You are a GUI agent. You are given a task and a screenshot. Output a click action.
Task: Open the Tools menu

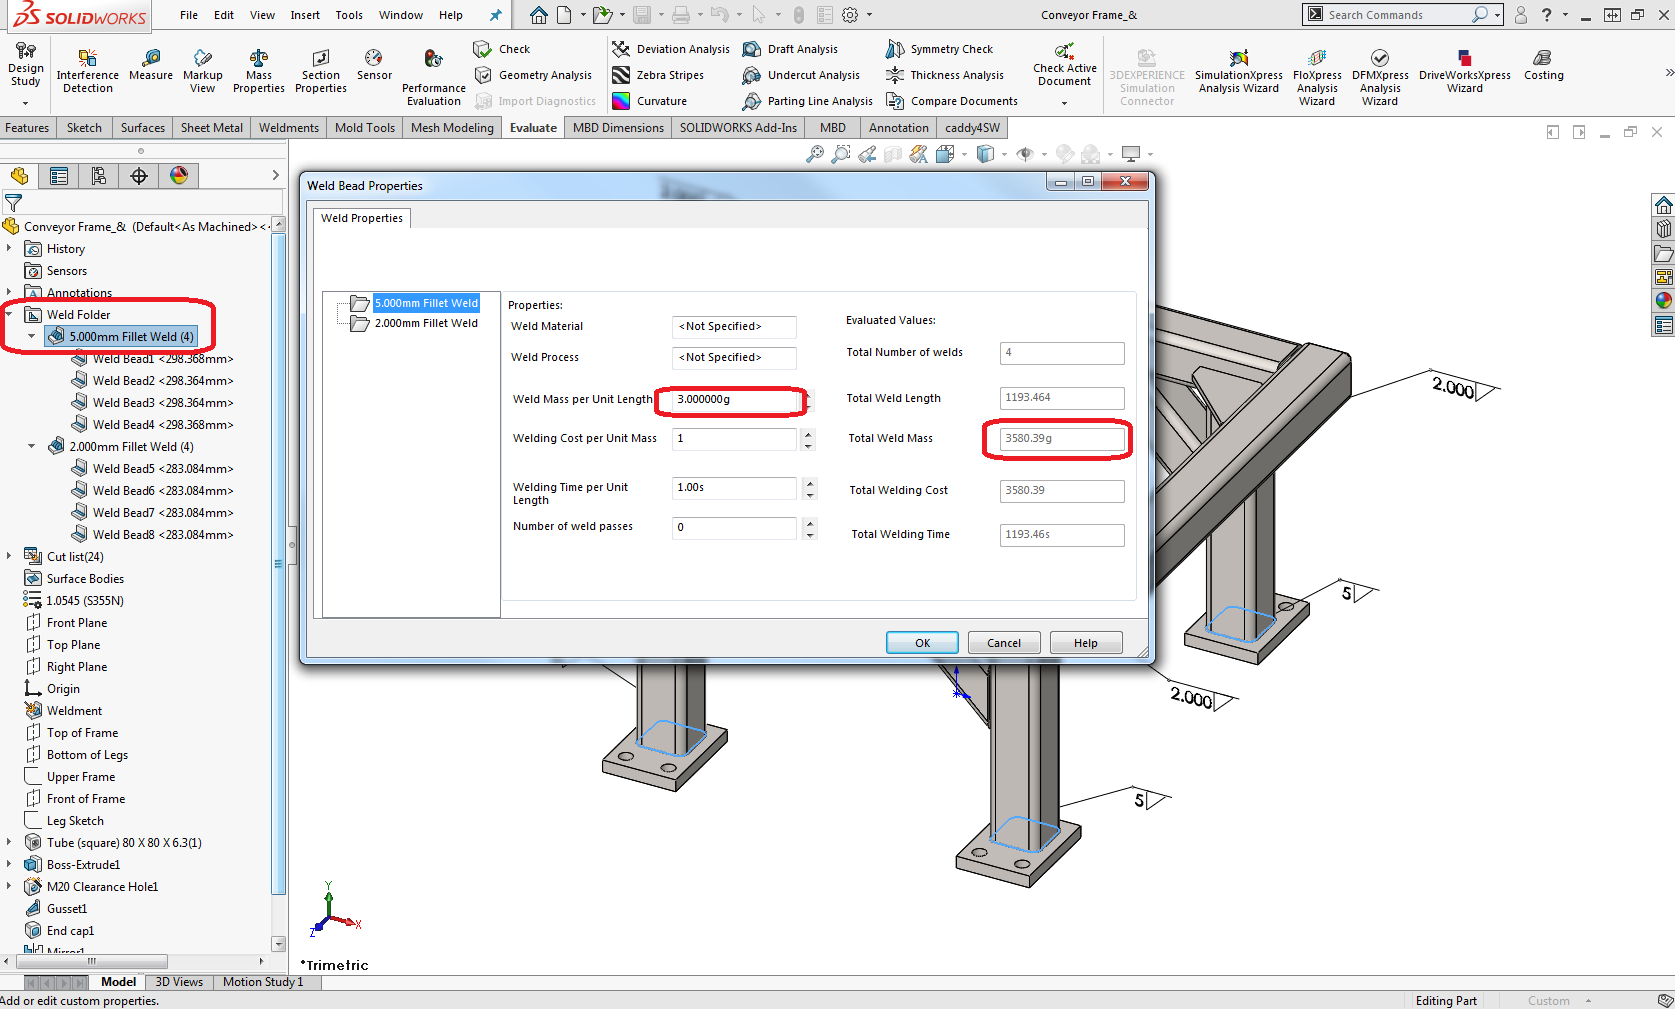coord(348,15)
